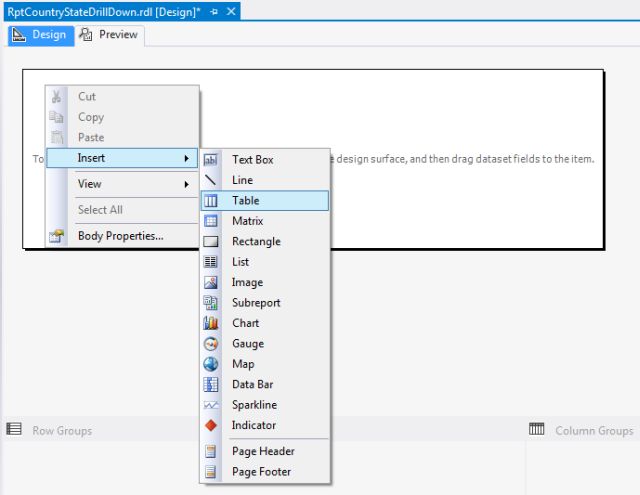The width and height of the screenshot is (640, 495).
Task: Click the Row Groups label
Action: pos(62,431)
